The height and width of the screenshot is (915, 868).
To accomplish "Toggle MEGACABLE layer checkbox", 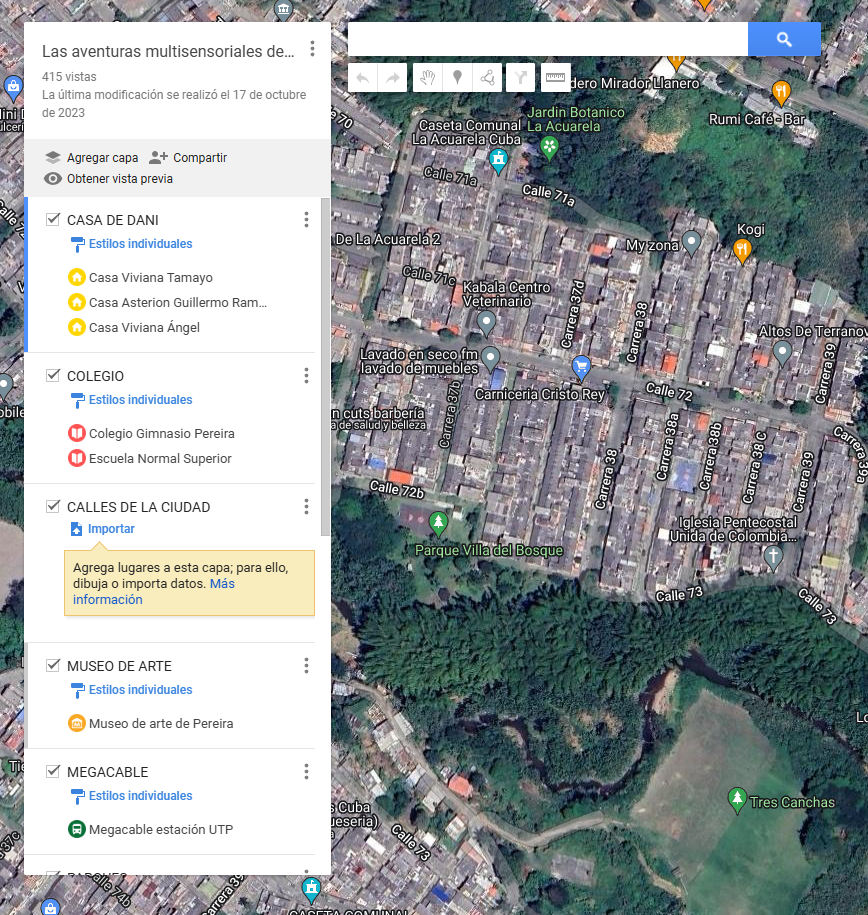I will 53,771.
